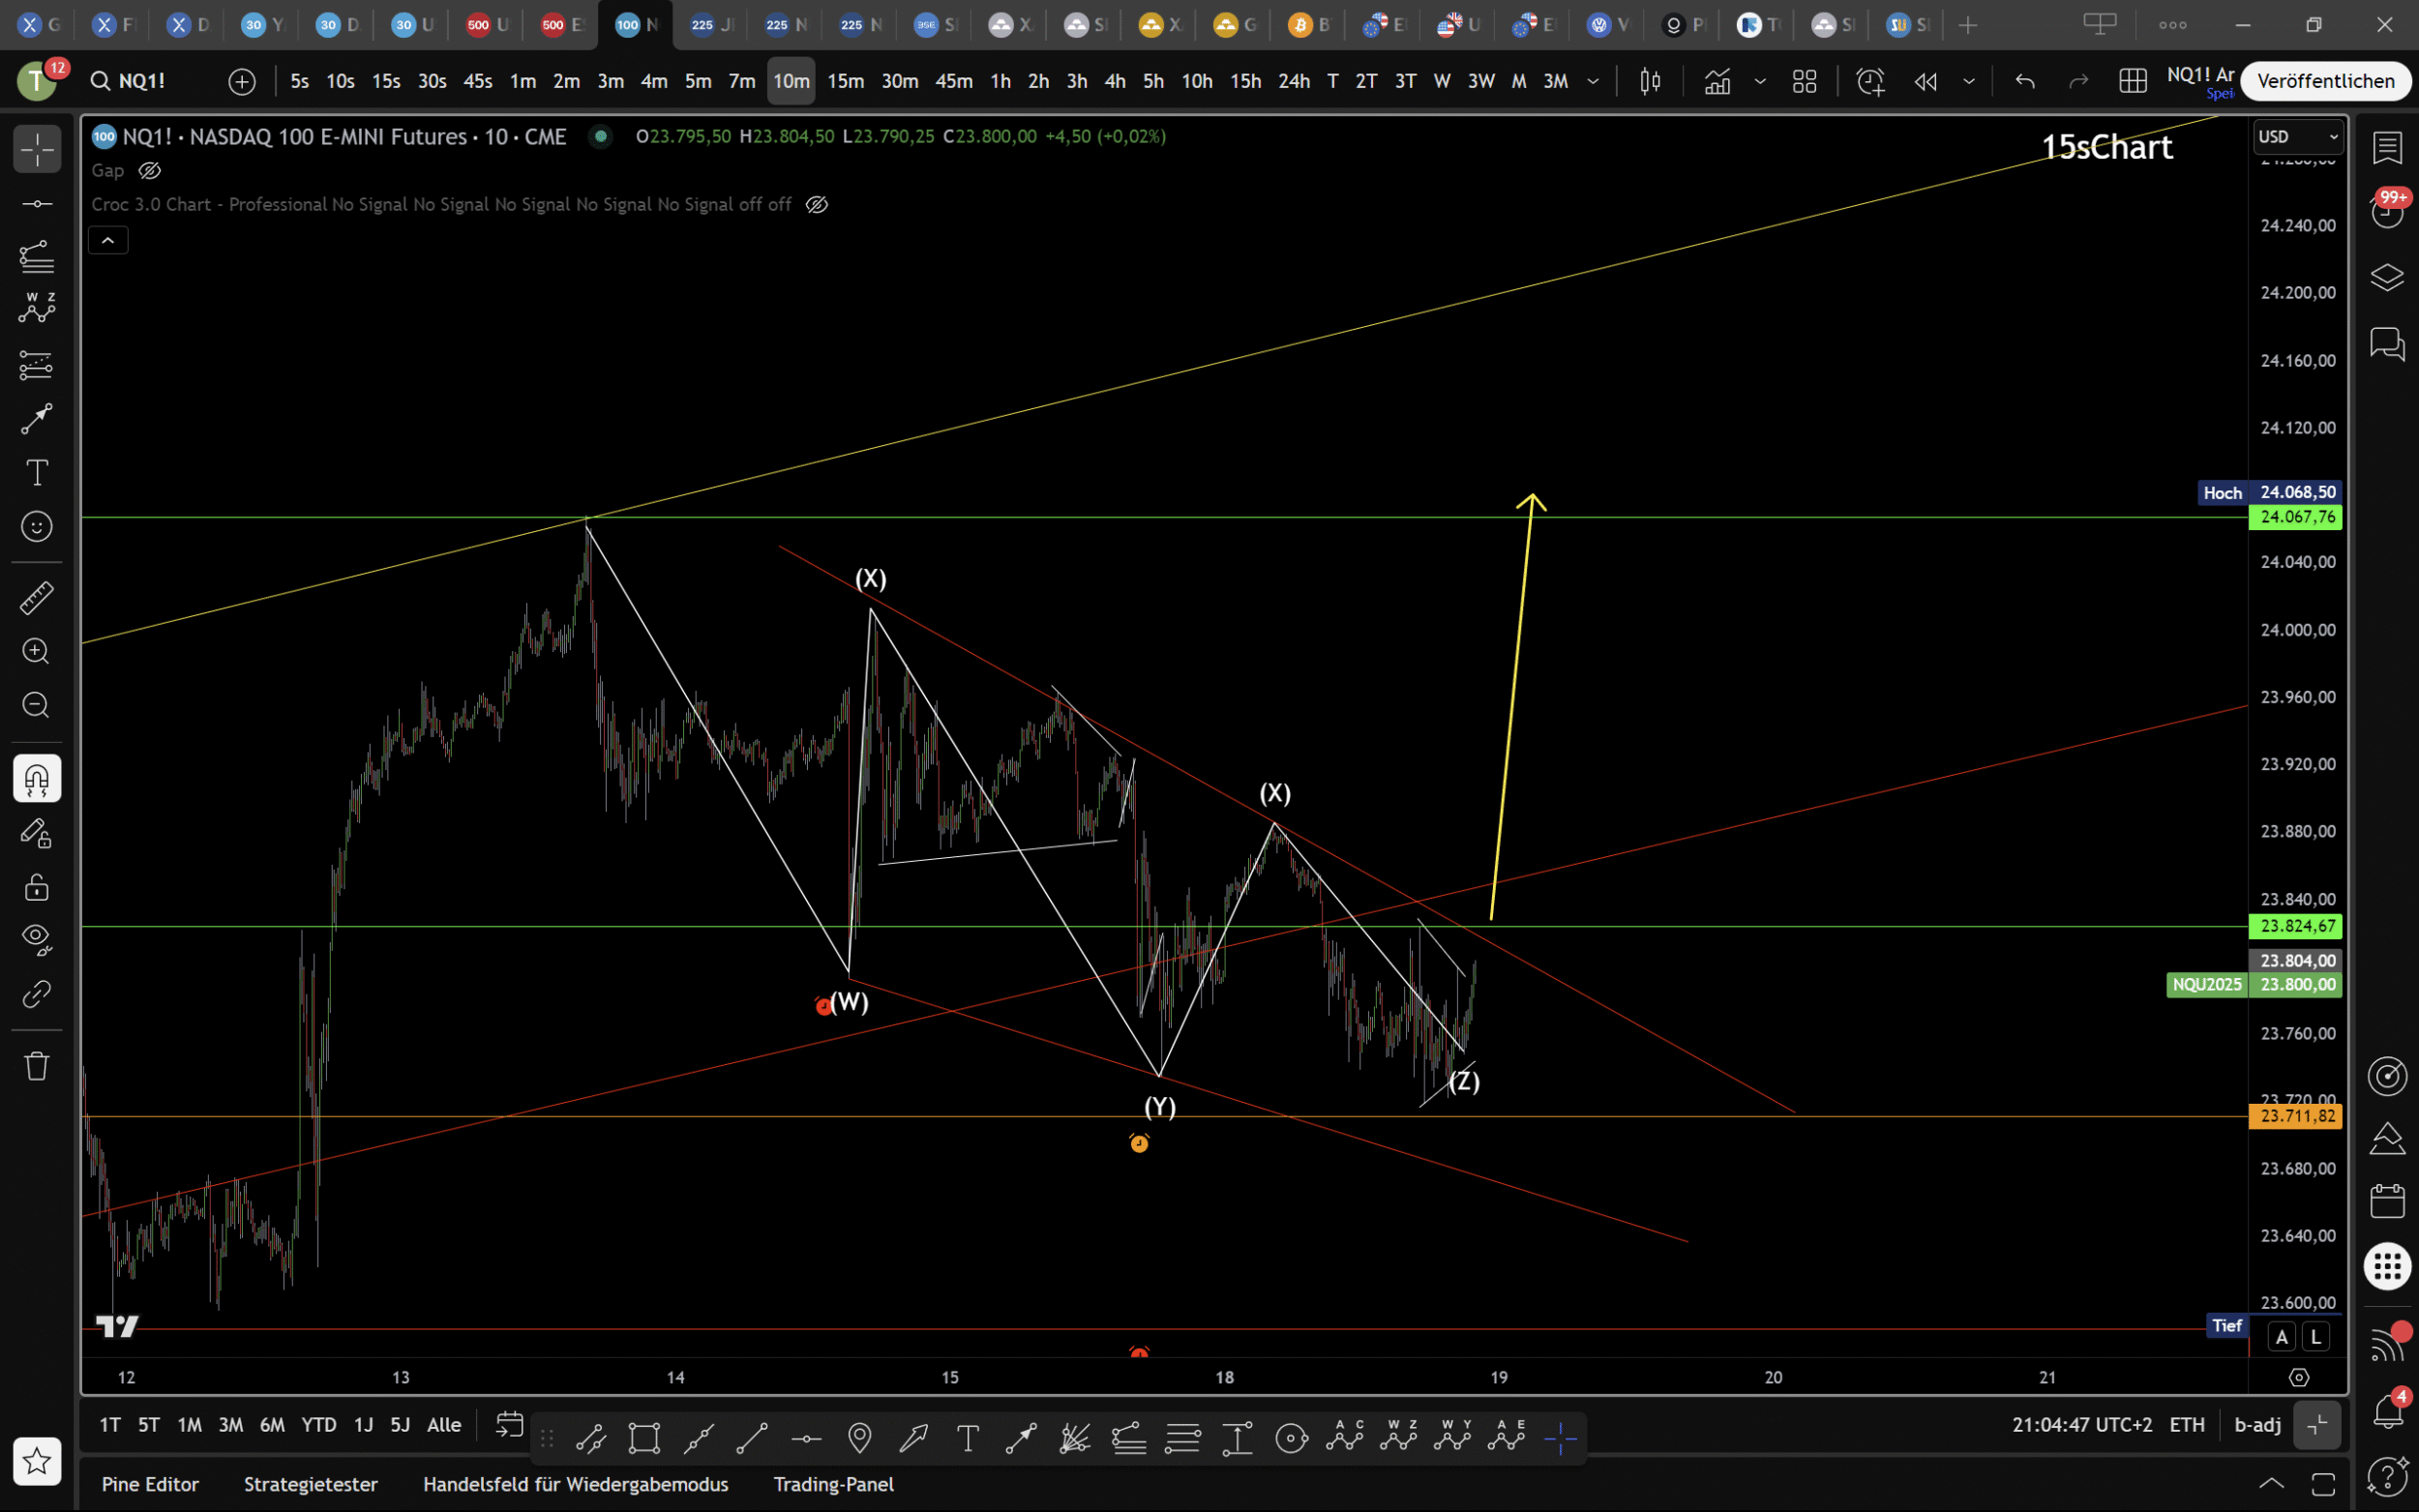The width and height of the screenshot is (2419, 1512).
Task: Open the USD currency dropdown
Action: 2297,137
